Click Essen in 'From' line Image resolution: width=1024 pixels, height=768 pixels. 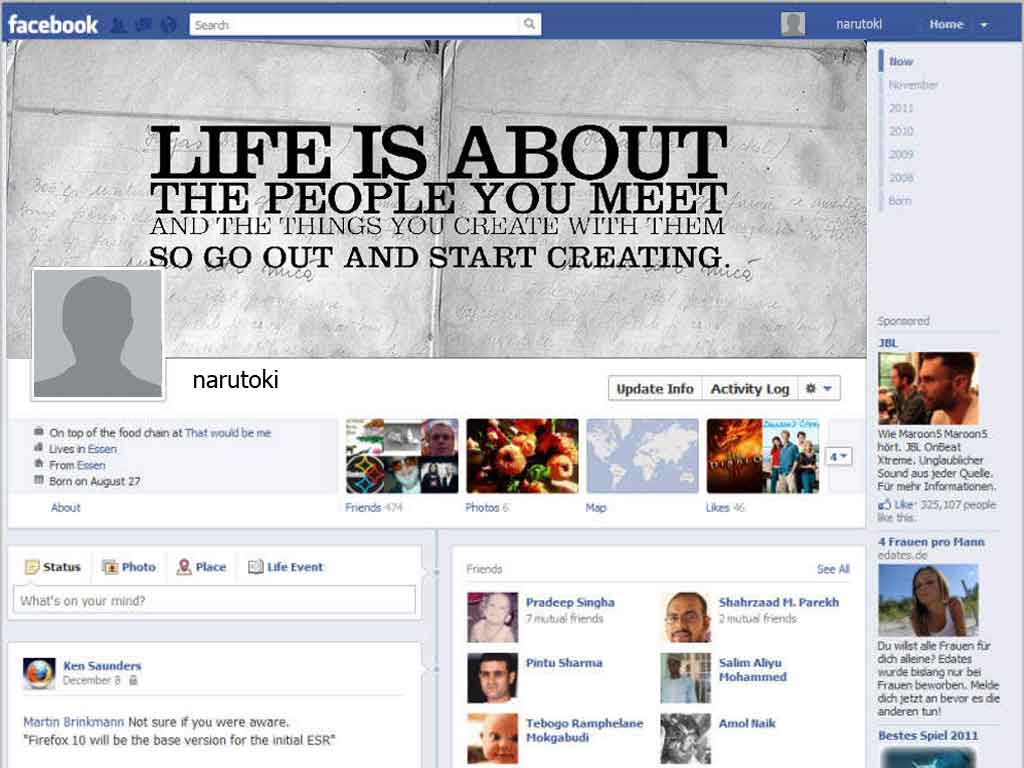click(x=91, y=465)
